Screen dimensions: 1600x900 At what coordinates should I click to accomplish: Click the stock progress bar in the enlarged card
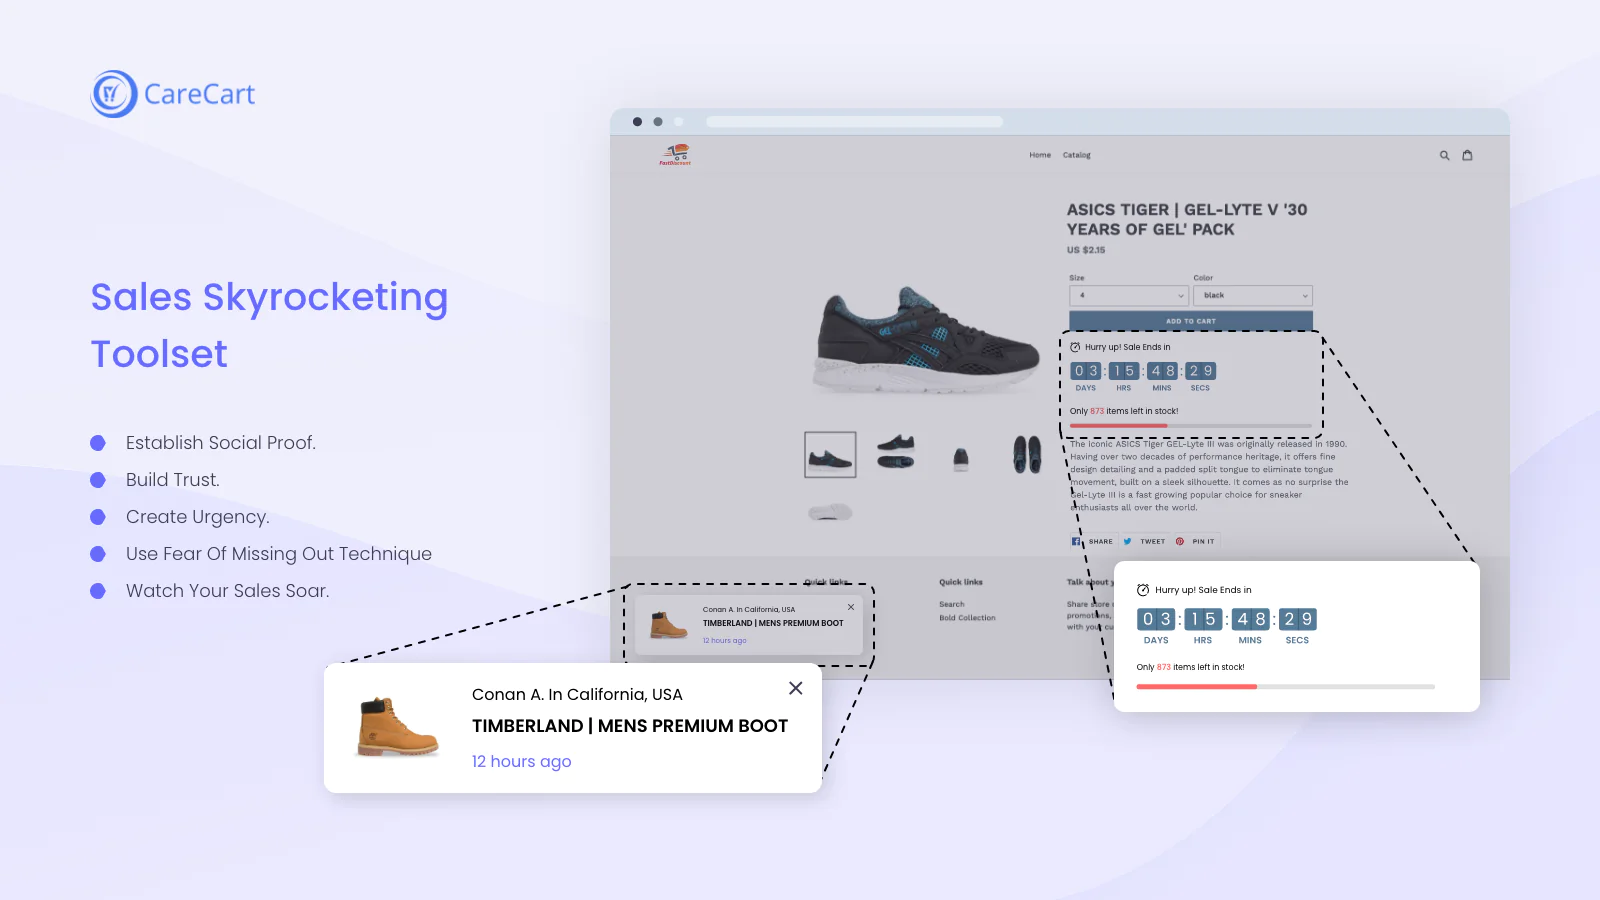[x=1286, y=687]
